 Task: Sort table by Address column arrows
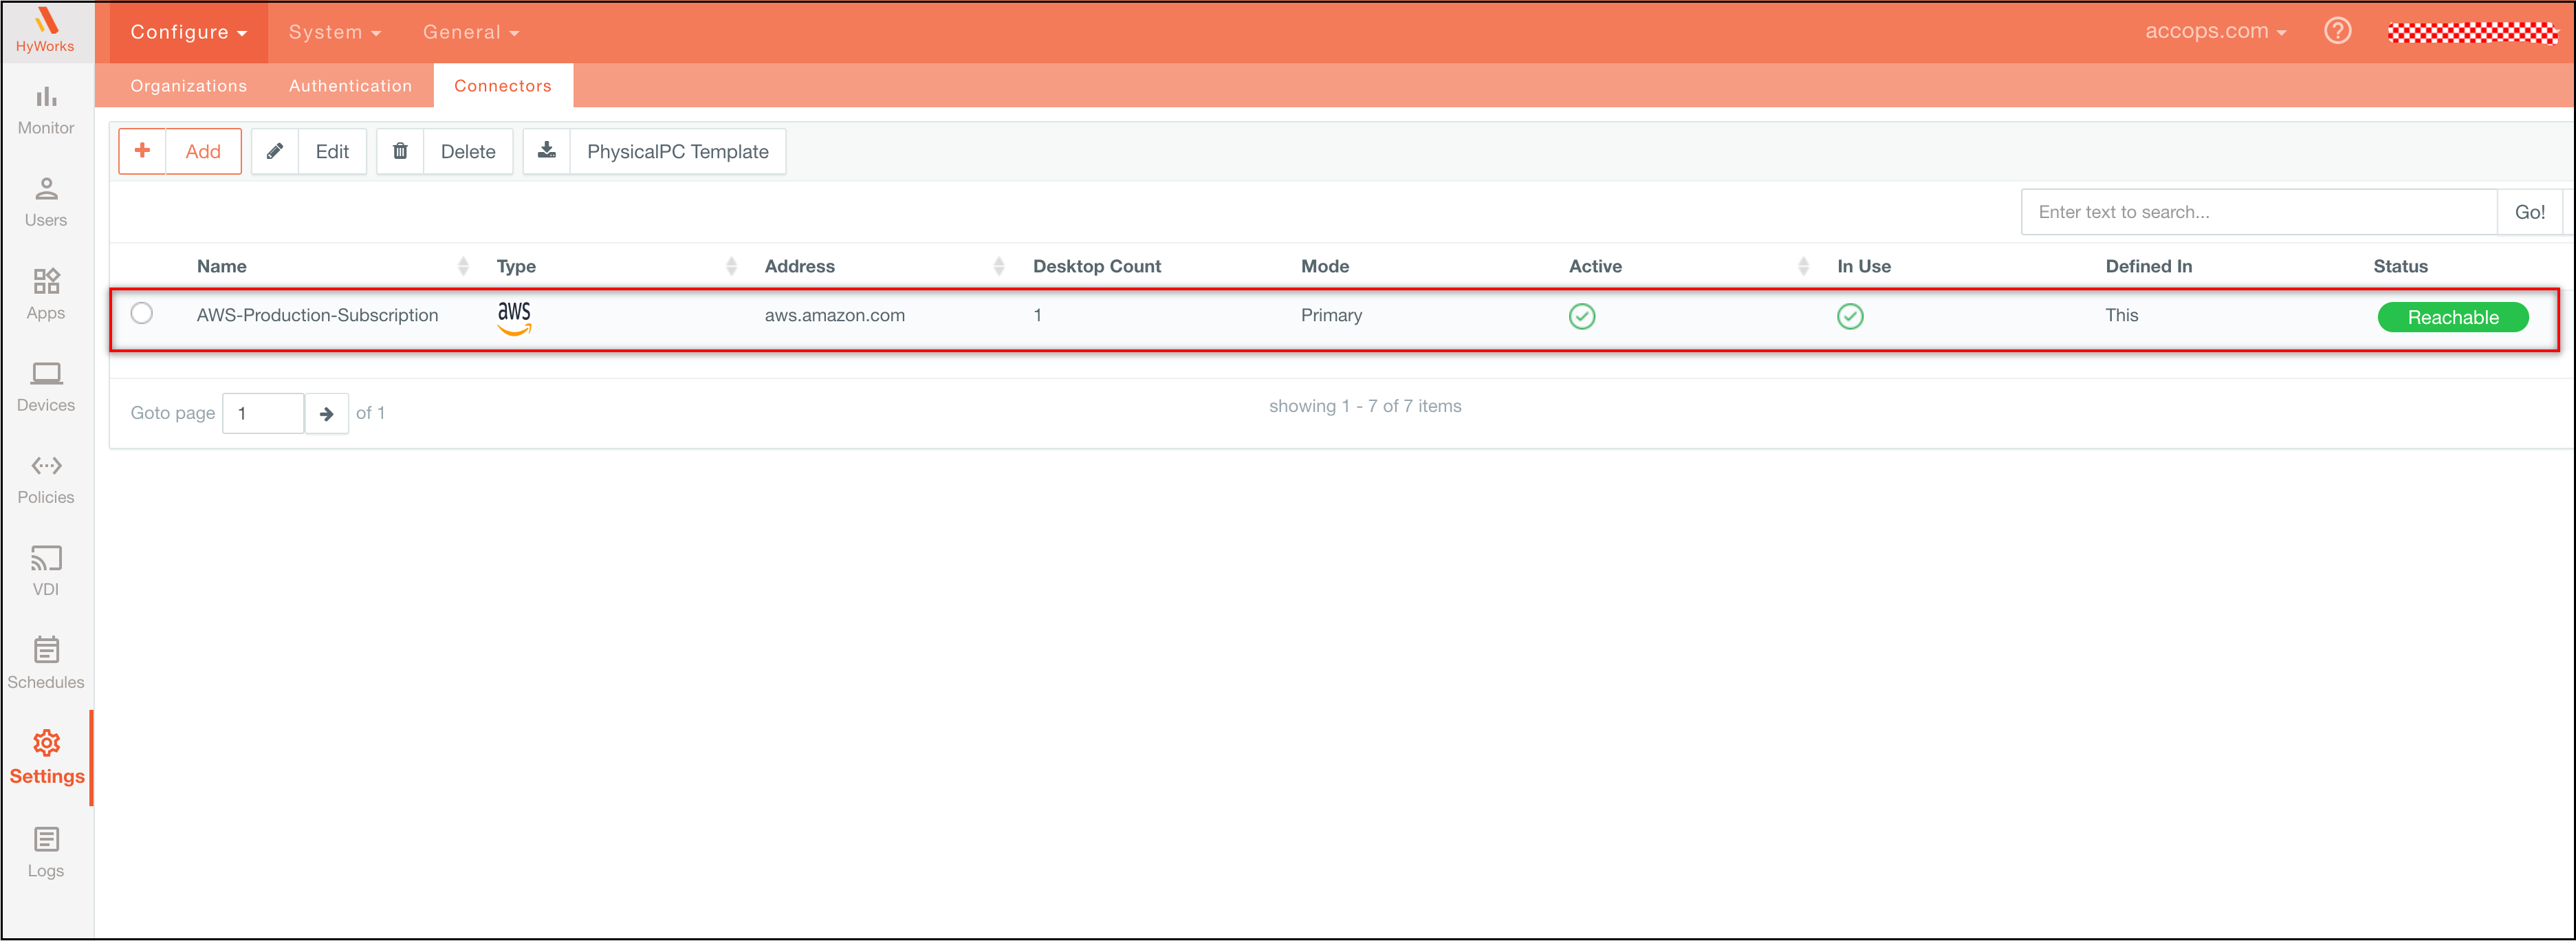tap(999, 266)
